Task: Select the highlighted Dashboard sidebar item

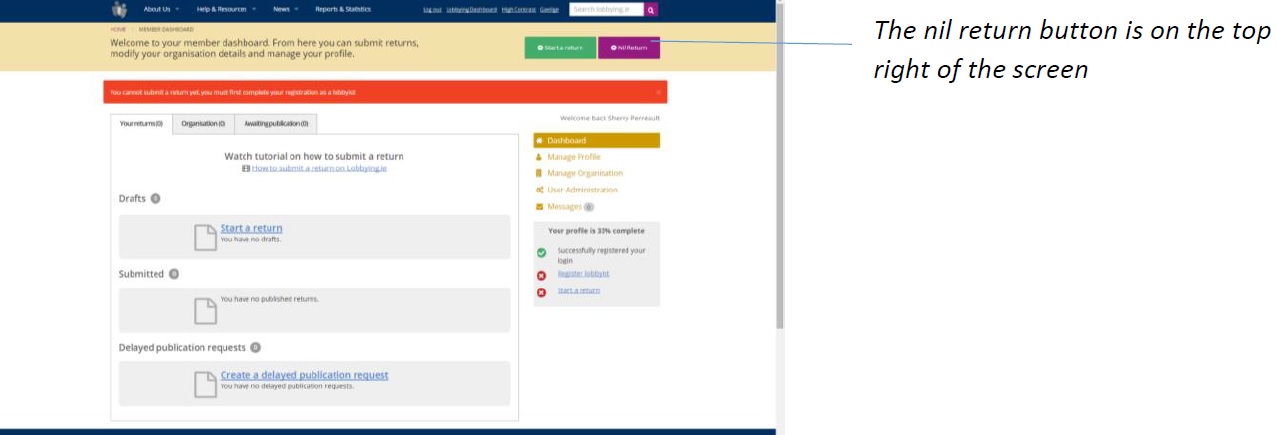Action: click(566, 141)
